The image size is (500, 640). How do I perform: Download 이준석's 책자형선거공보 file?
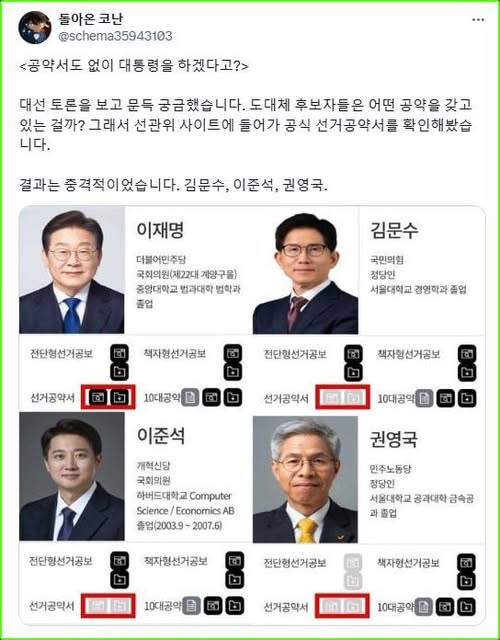point(234,579)
